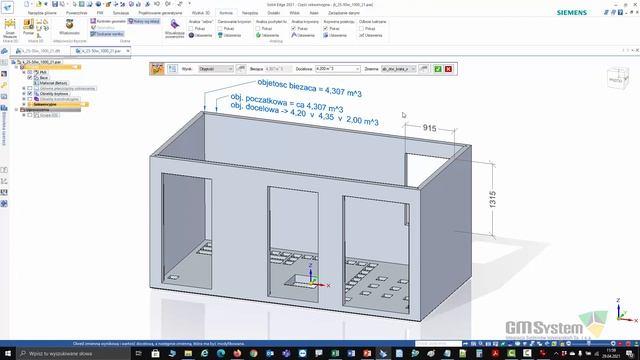Toggle checkbox of Obiekty bryłowe
The height and width of the screenshot is (360, 640).
coord(30,93)
